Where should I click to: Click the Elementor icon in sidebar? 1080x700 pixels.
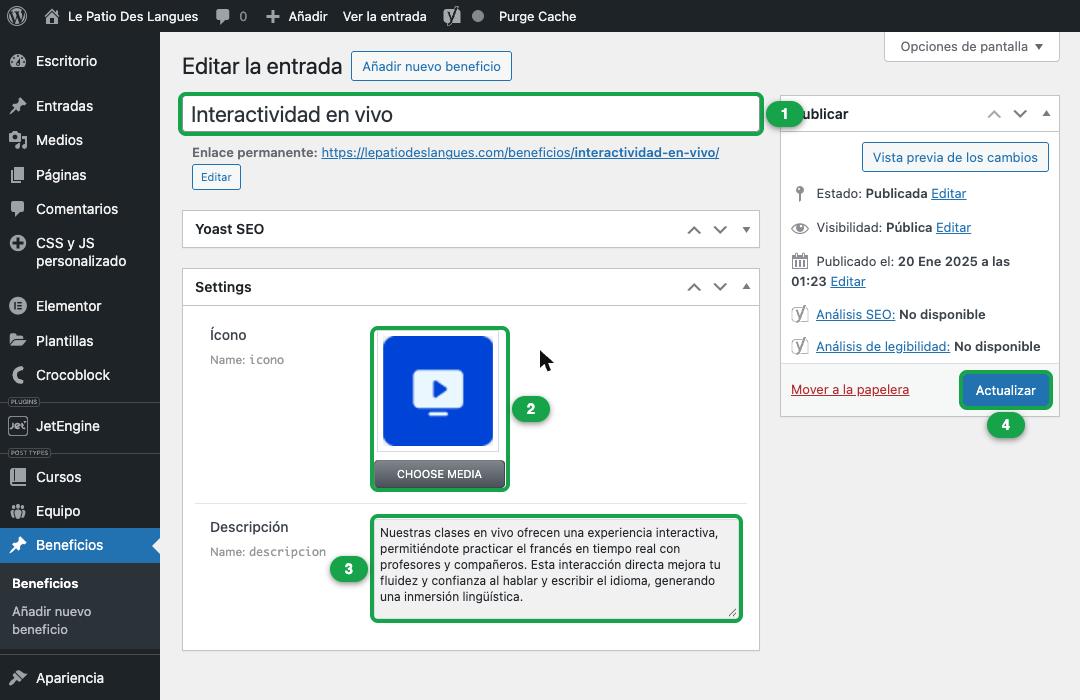[18, 306]
